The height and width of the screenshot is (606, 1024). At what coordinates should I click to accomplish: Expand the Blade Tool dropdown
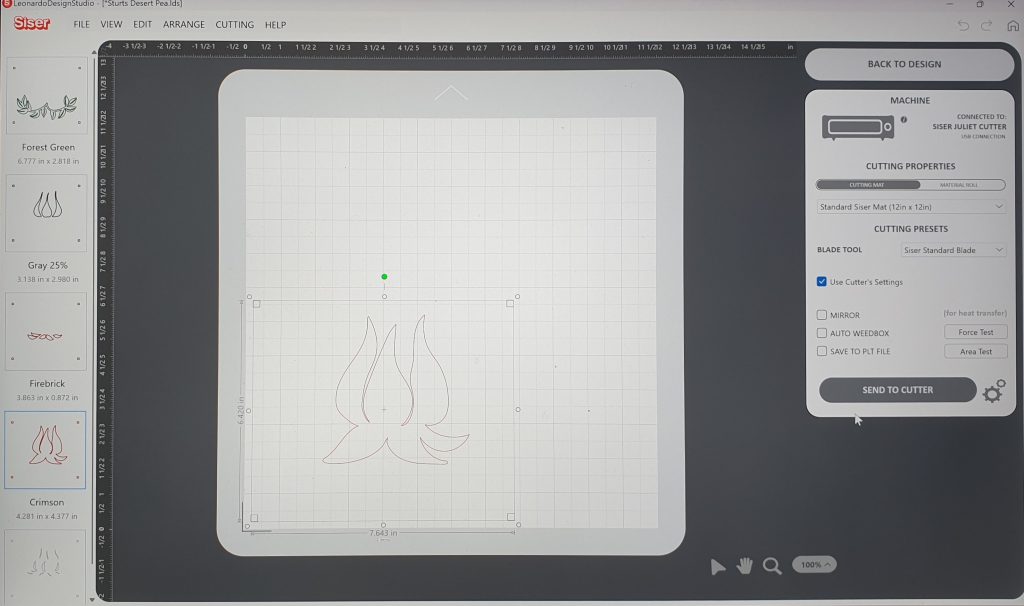(953, 250)
